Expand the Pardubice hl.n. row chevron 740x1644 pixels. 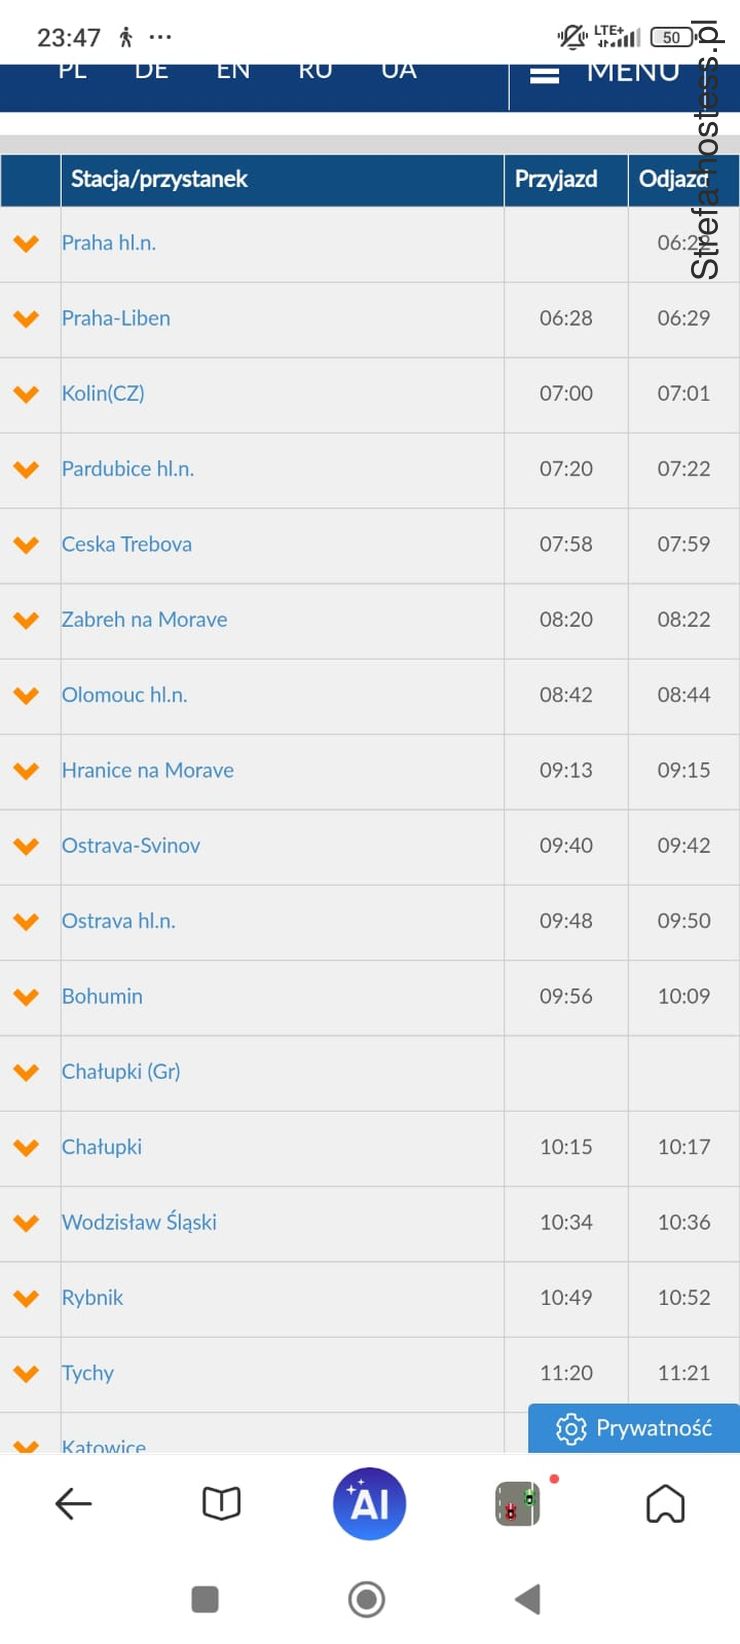tap(27, 469)
